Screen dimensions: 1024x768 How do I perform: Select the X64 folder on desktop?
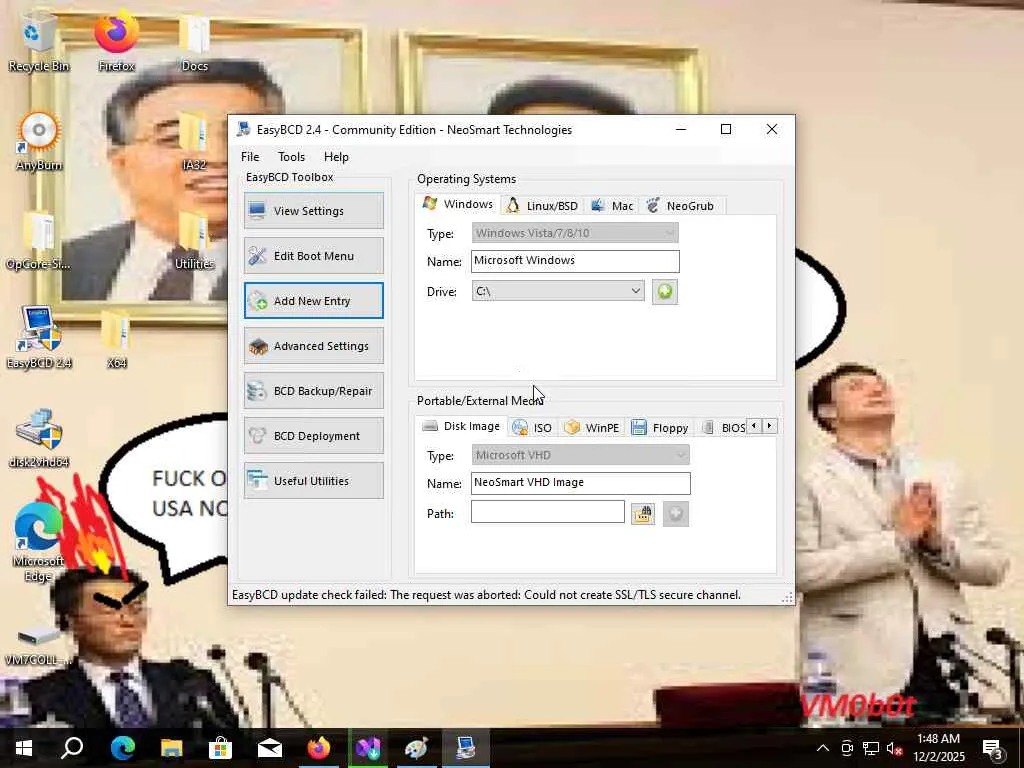(116, 340)
